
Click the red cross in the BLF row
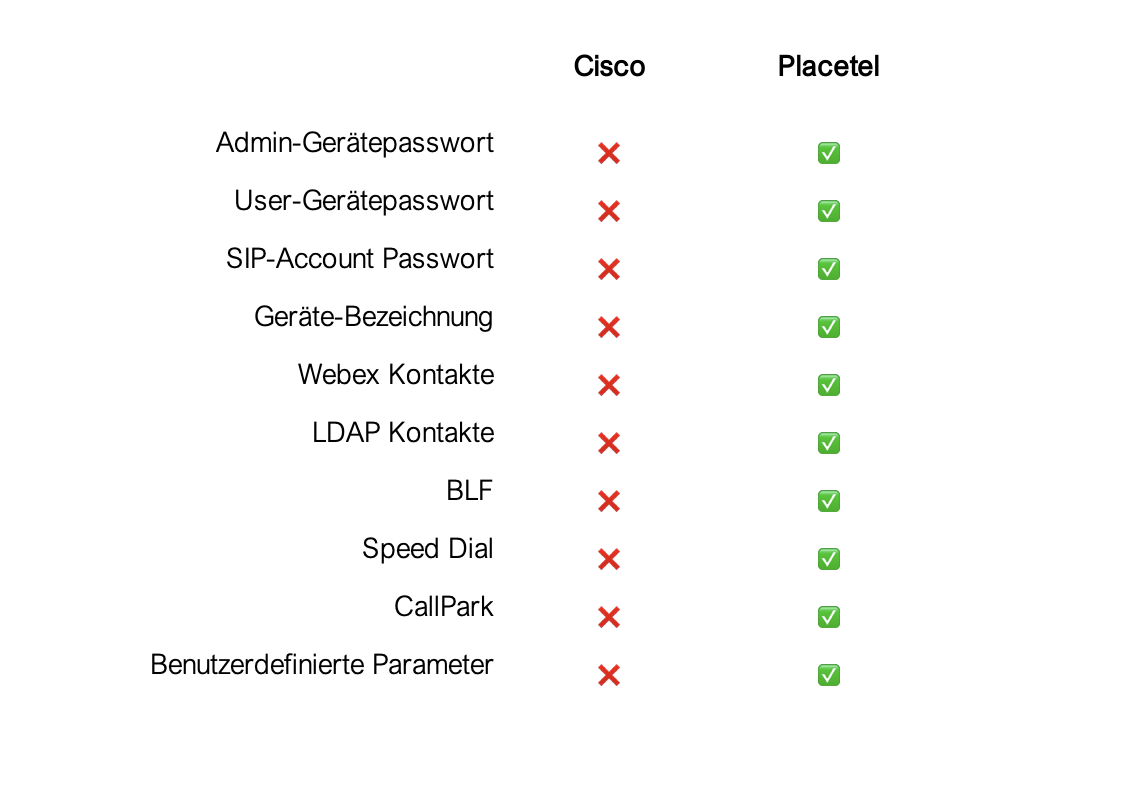[x=608, y=501]
